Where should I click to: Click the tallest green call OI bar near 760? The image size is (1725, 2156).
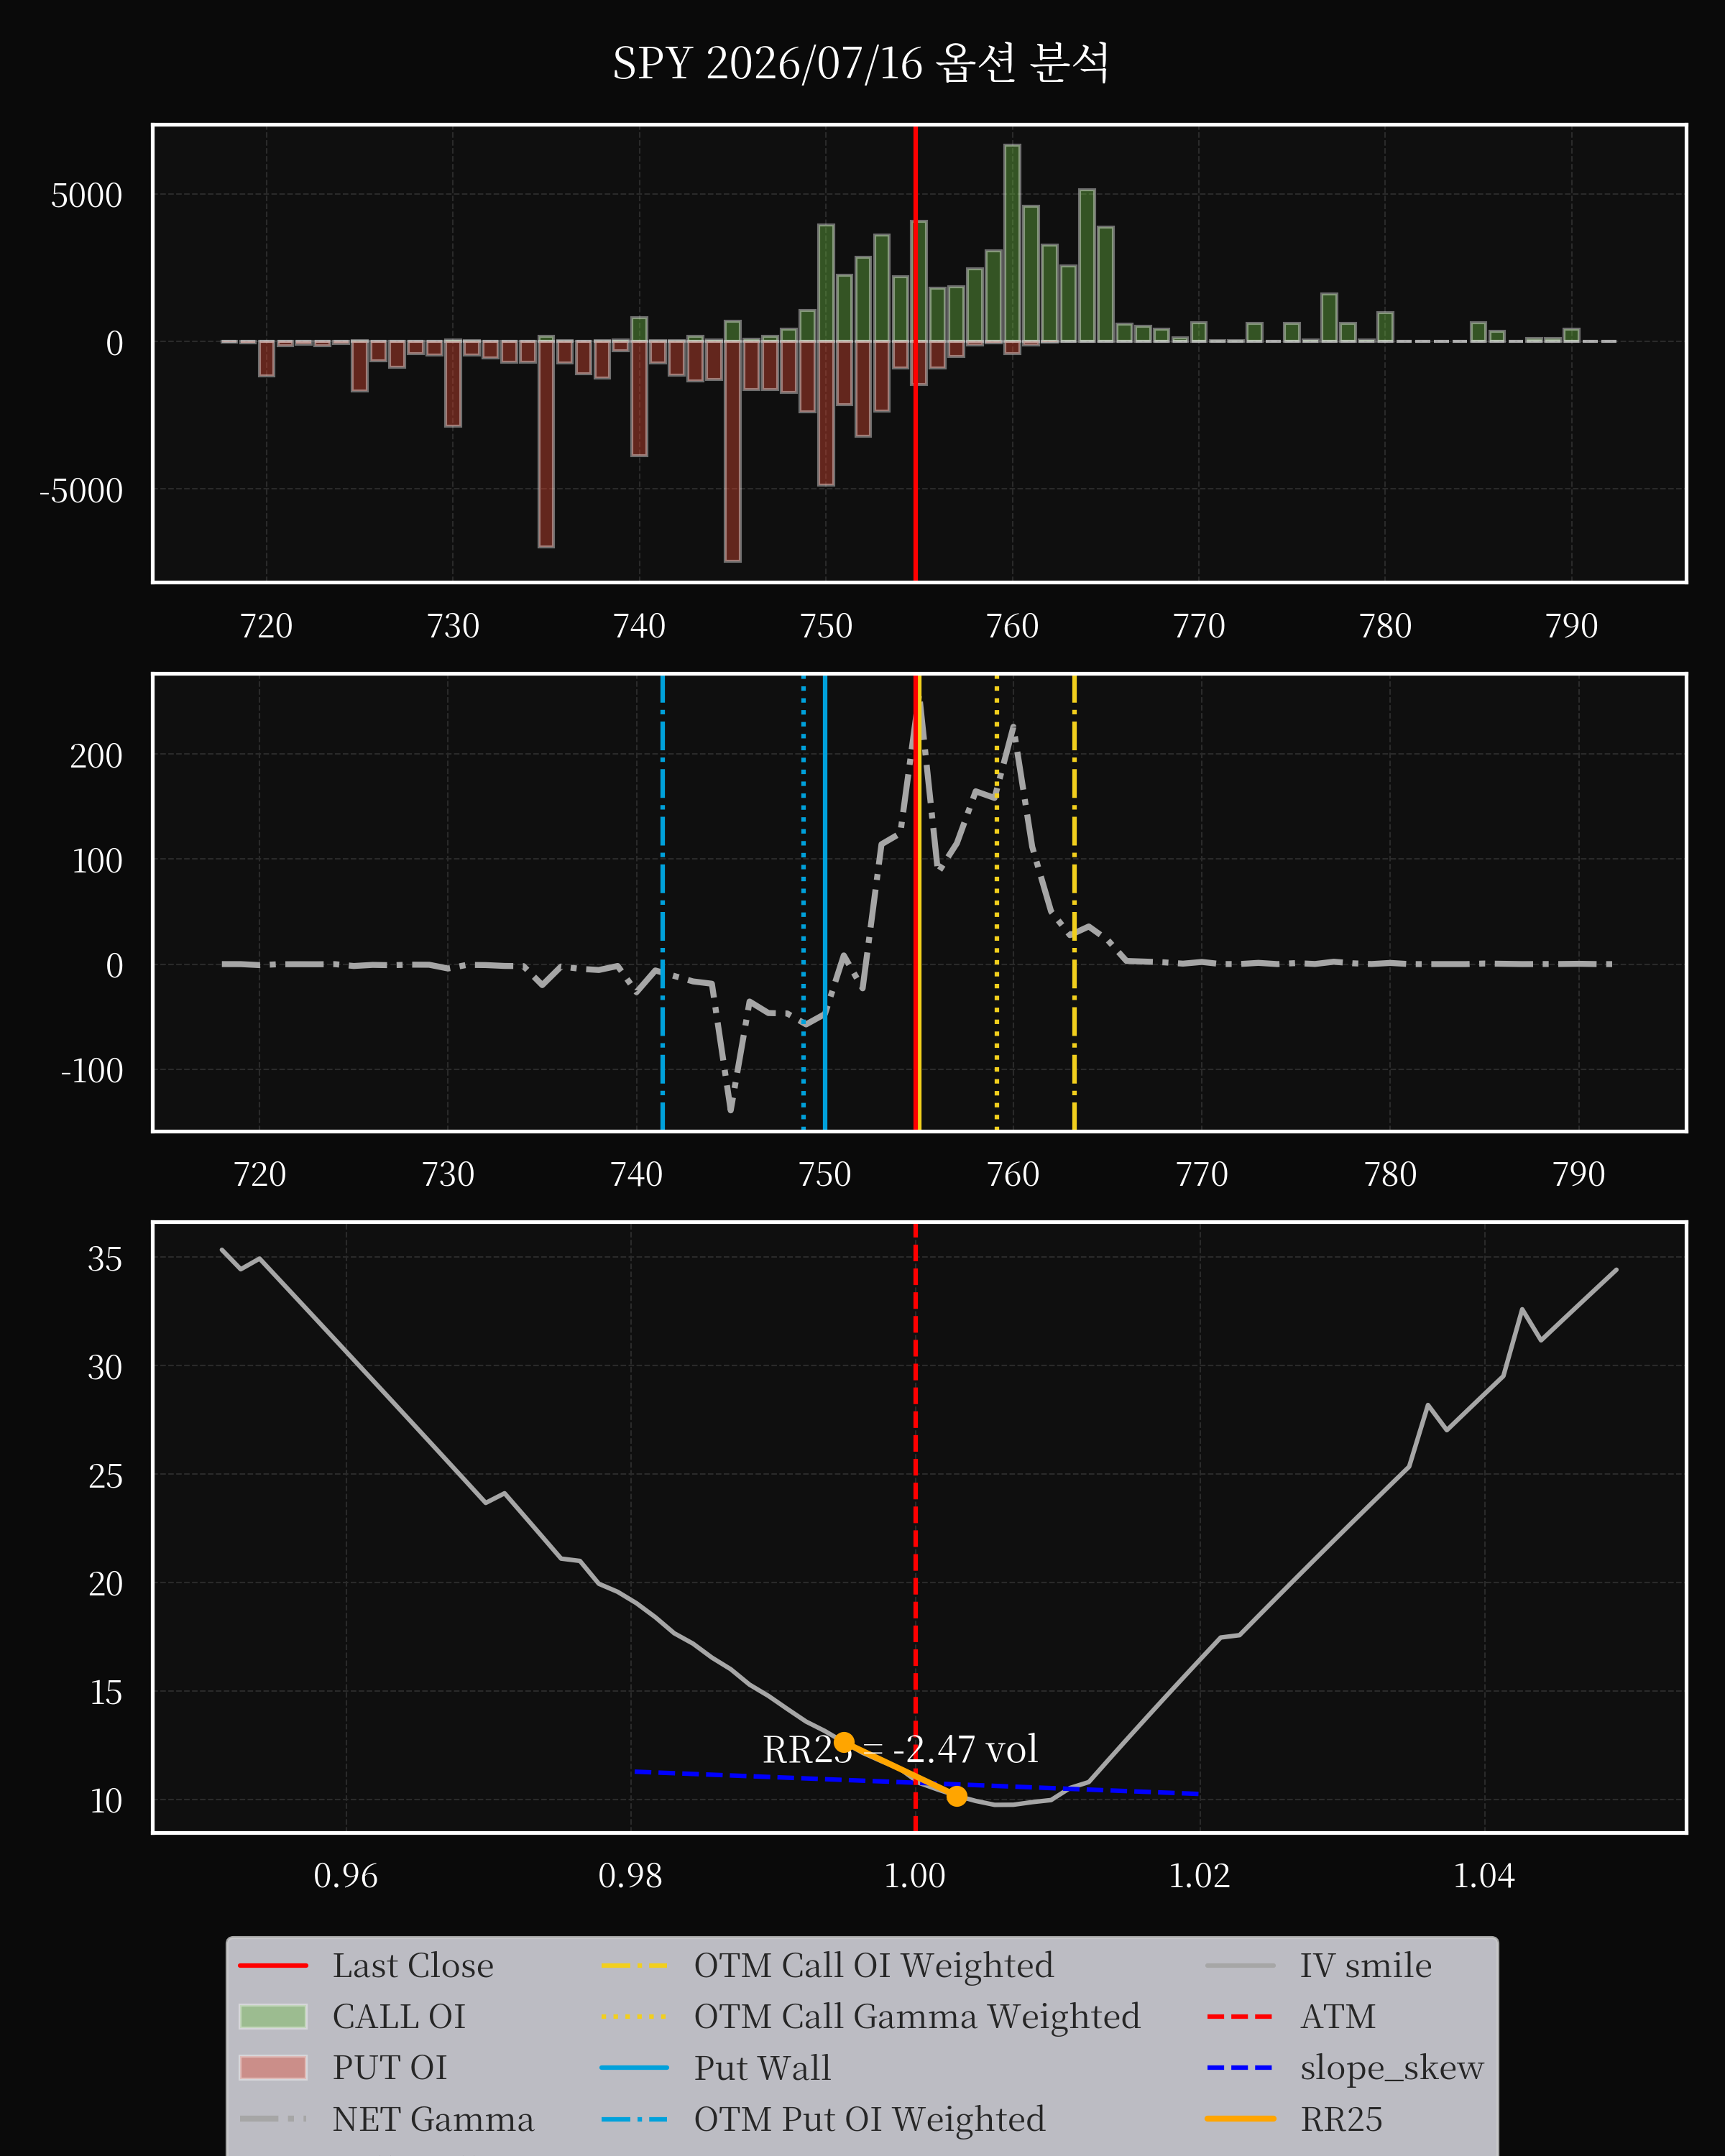[x=1012, y=243]
